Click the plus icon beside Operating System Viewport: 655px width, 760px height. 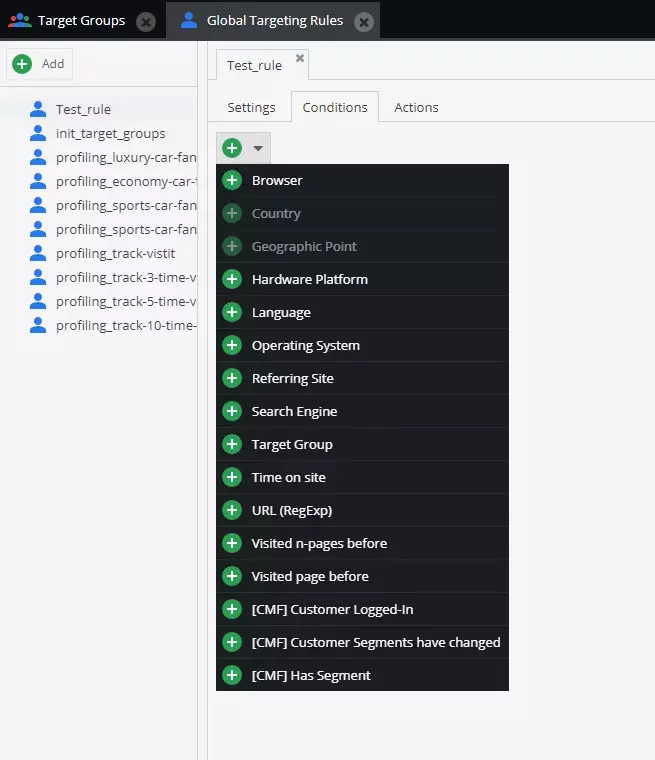pyautogui.click(x=232, y=345)
